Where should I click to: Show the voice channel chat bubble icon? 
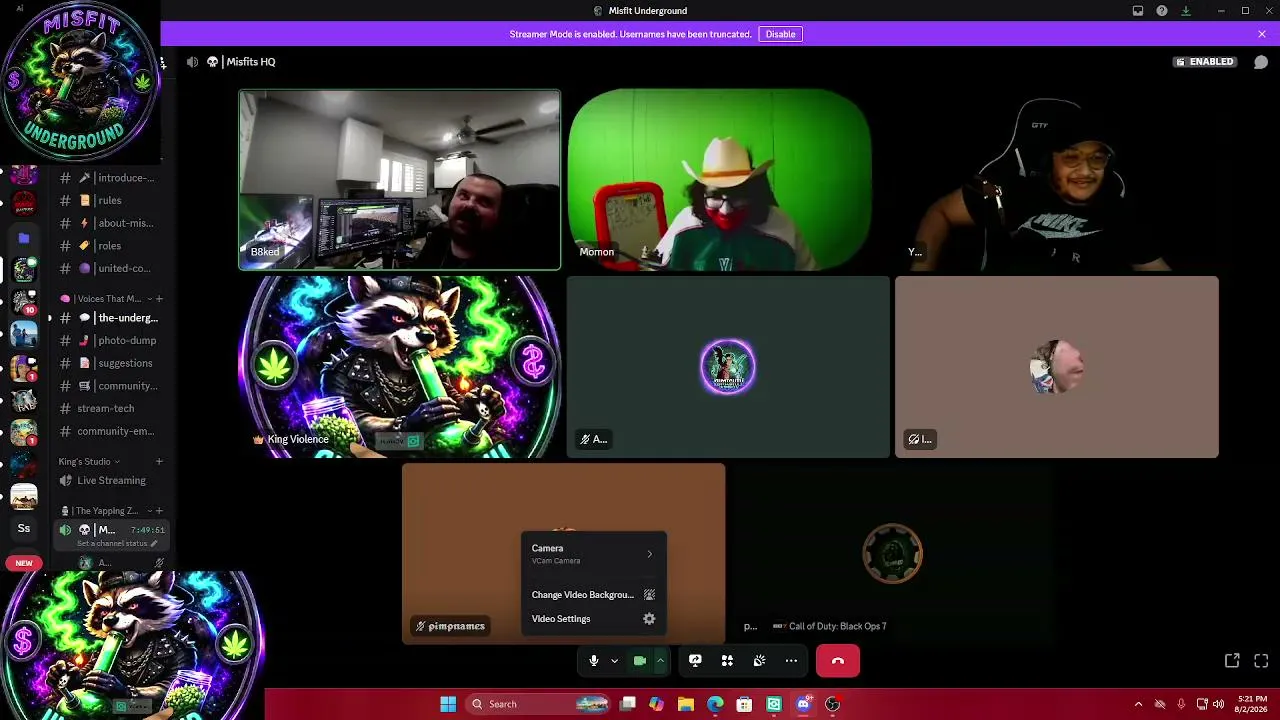click(x=1261, y=62)
